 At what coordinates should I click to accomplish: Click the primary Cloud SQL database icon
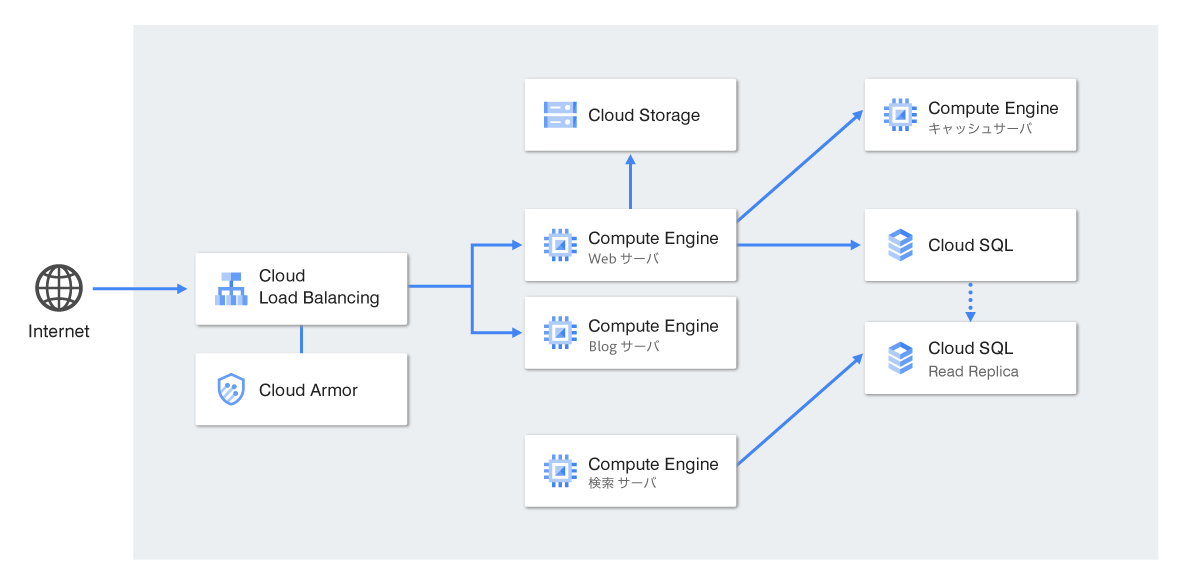pyautogui.click(x=900, y=245)
